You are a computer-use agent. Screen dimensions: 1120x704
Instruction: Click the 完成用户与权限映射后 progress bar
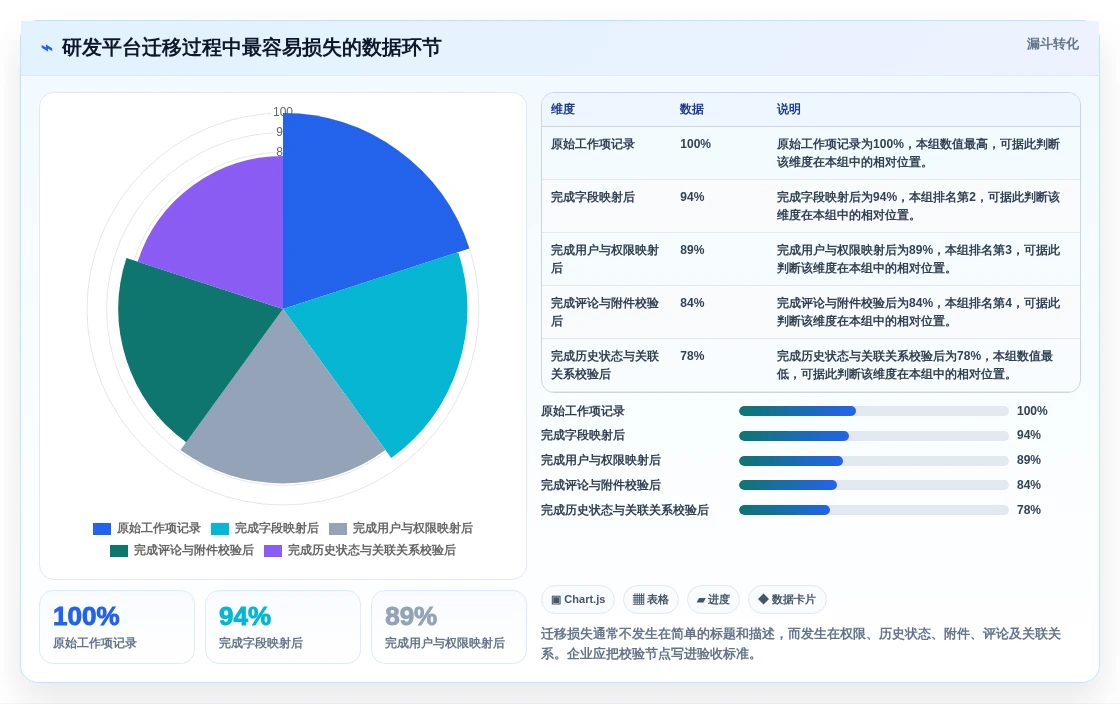(874, 461)
